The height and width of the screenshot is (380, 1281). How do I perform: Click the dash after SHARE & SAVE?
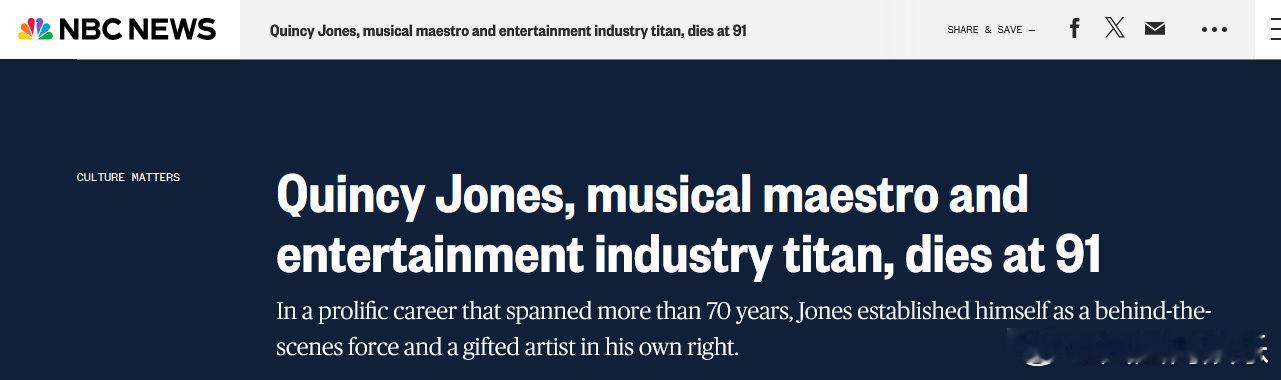pyautogui.click(x=1031, y=30)
